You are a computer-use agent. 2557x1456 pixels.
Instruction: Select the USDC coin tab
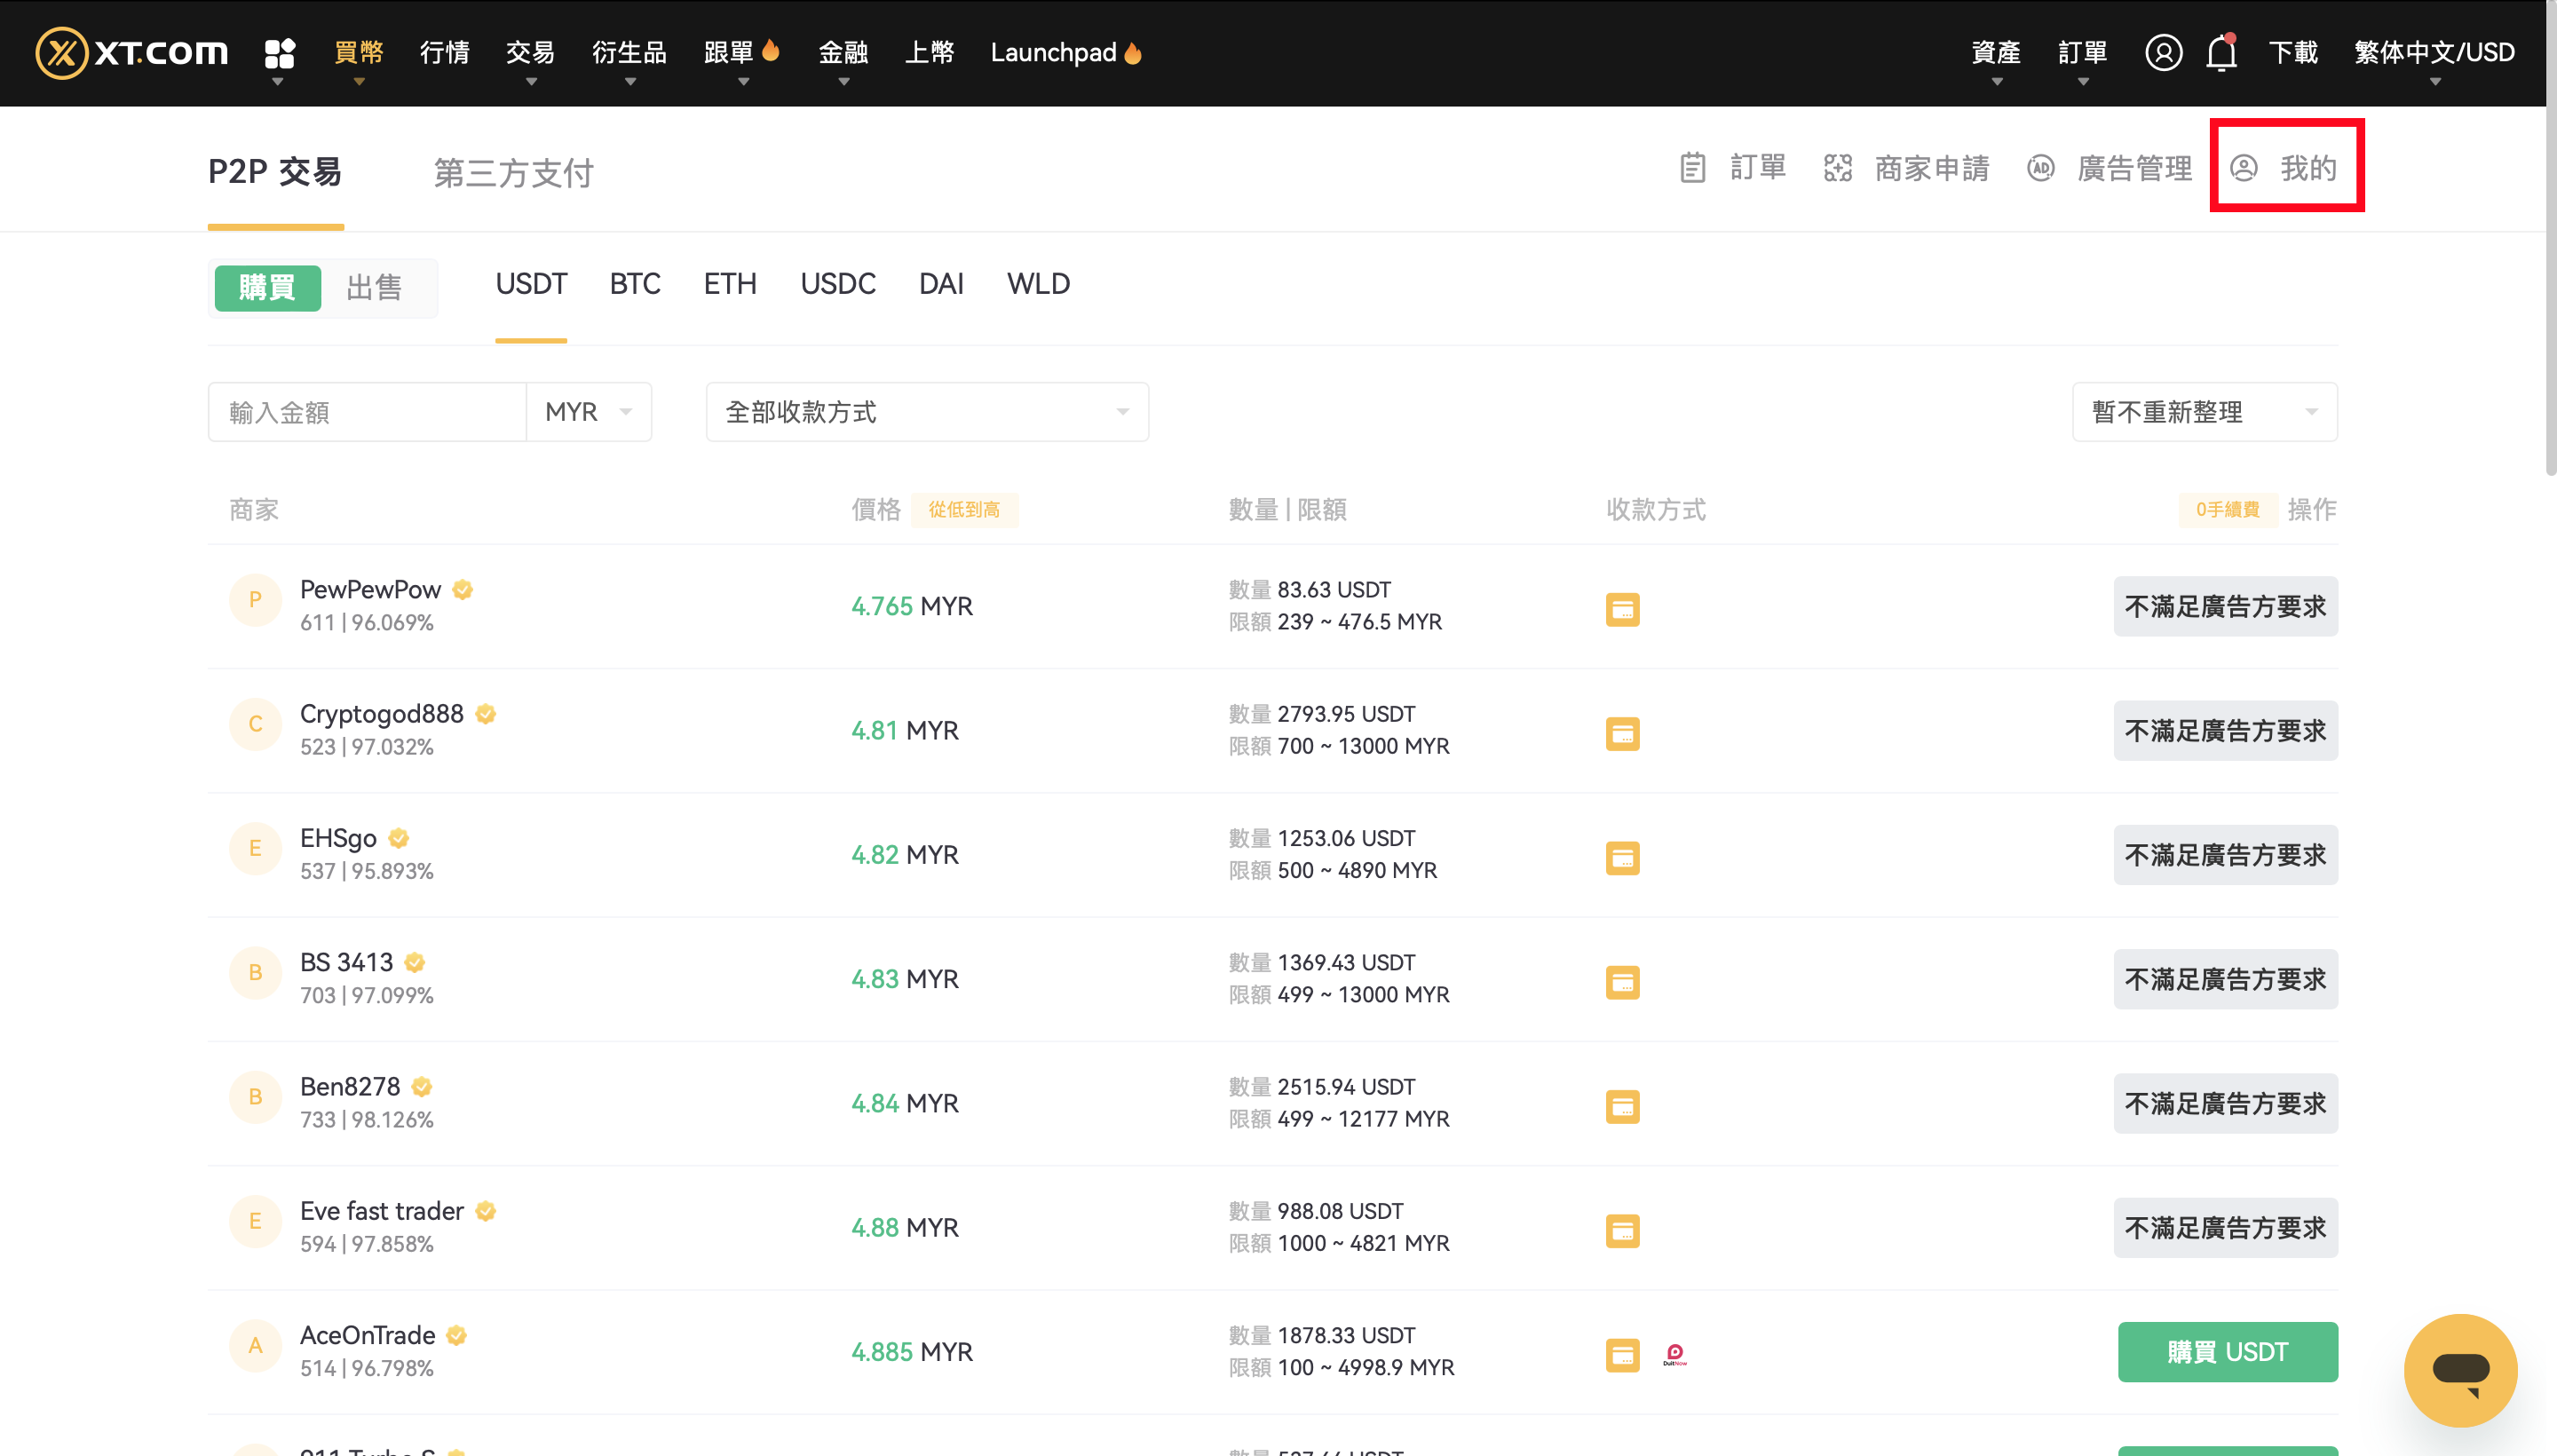(838, 284)
